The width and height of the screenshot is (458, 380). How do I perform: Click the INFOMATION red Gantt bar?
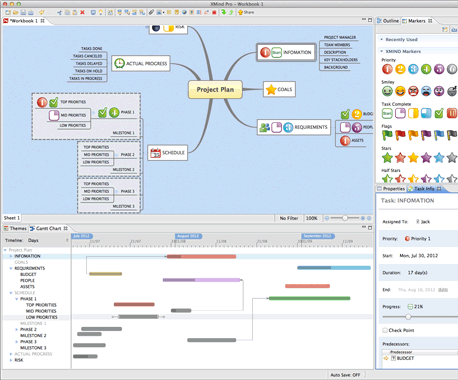(201, 256)
